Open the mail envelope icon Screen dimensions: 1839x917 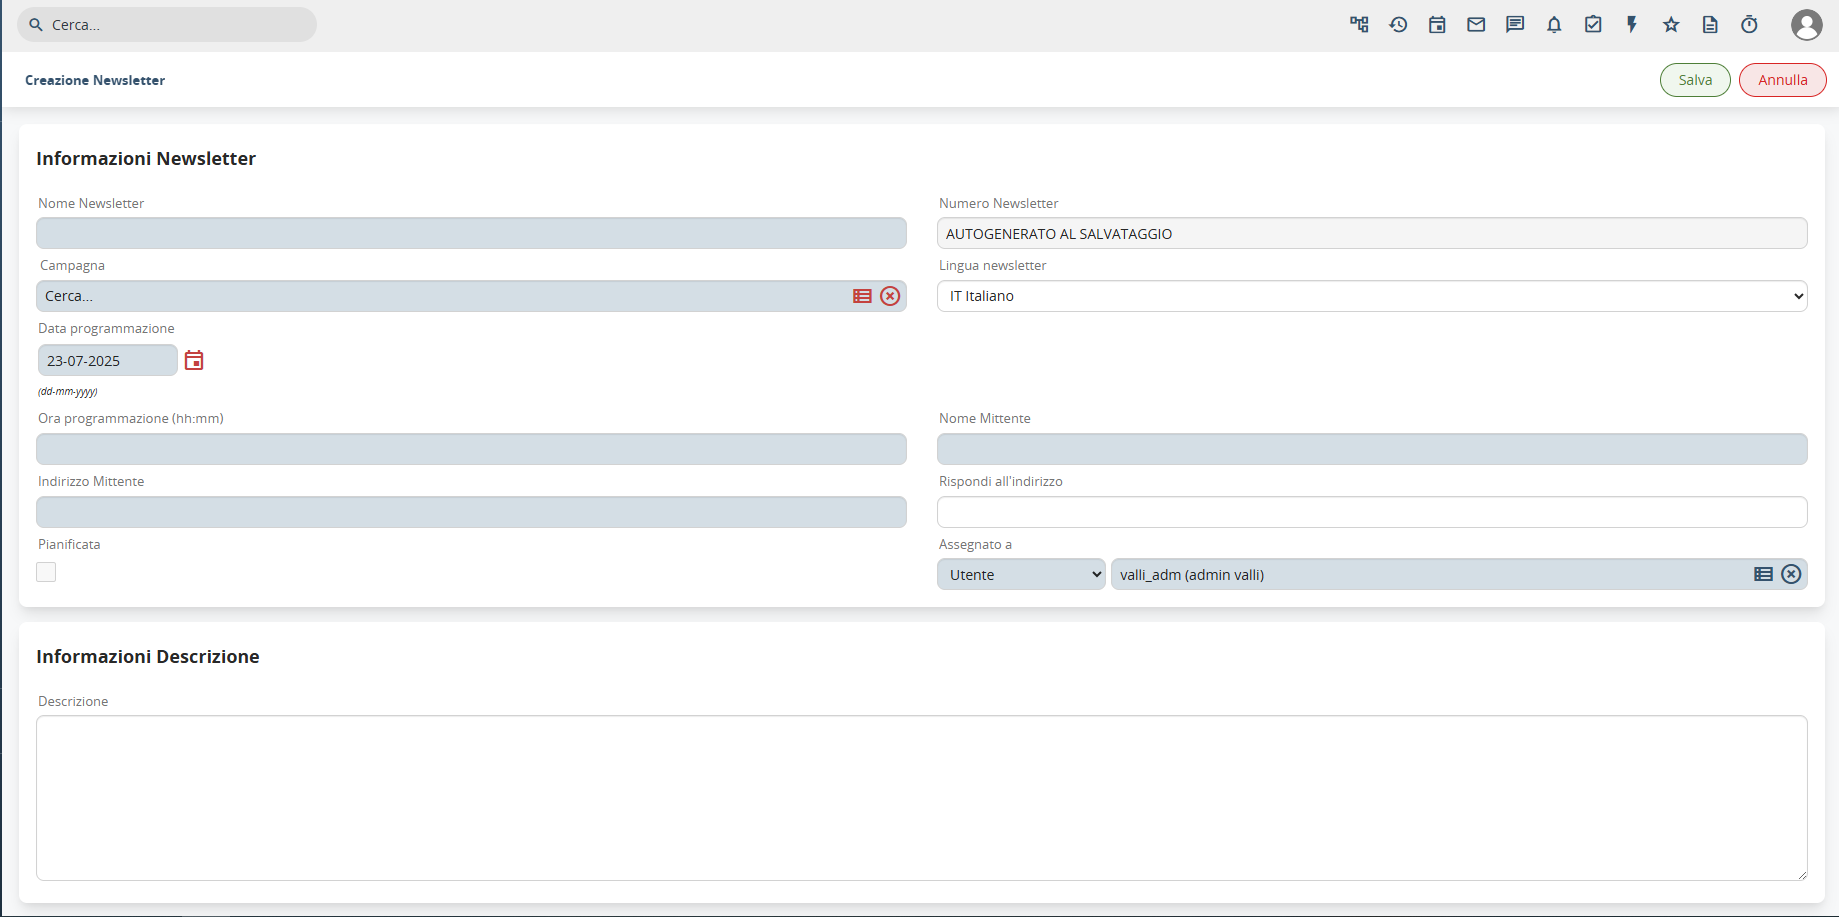(1476, 25)
